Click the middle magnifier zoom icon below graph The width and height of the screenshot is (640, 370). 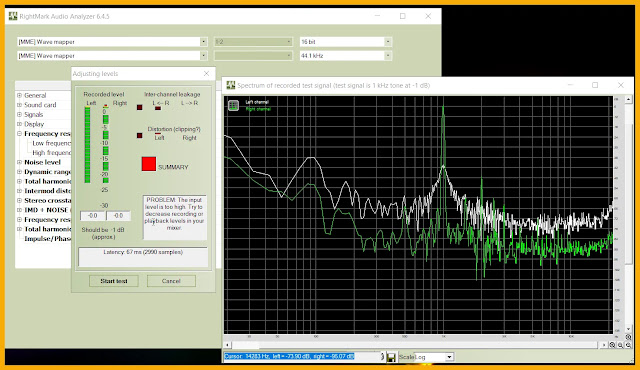620,345
